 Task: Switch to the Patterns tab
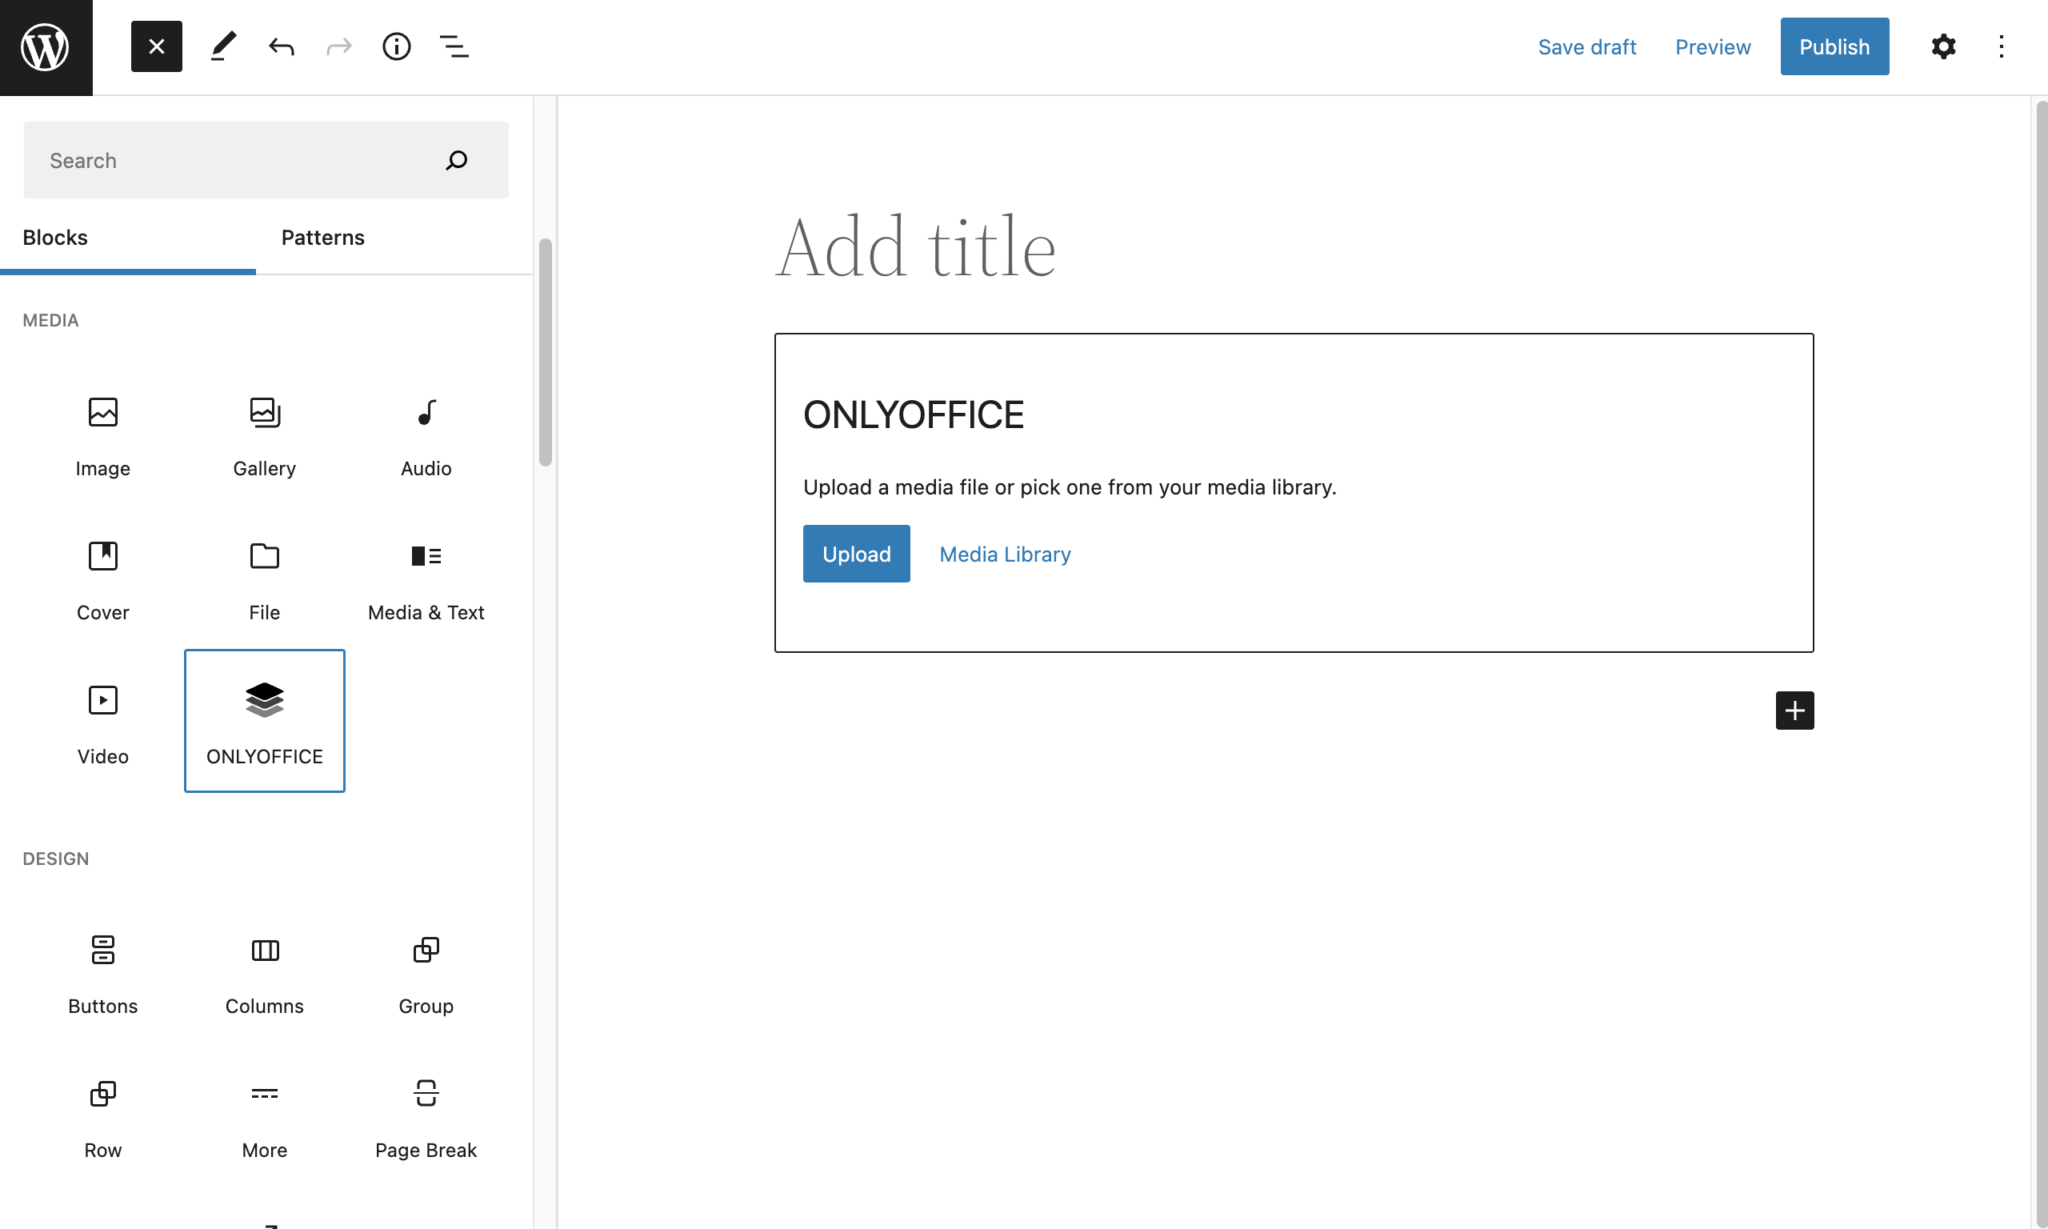coord(322,237)
